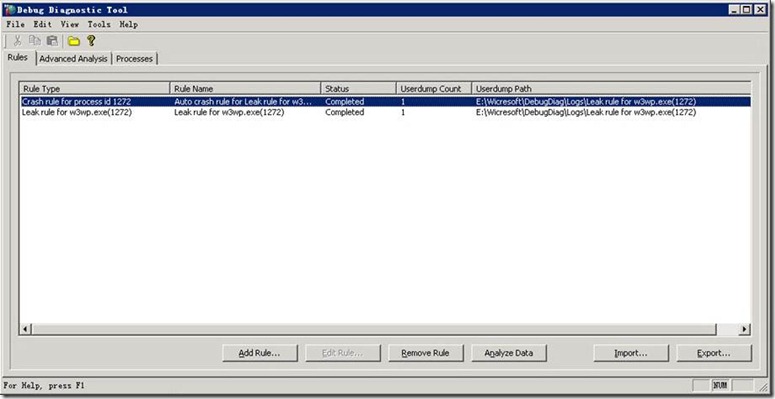Image resolution: width=775 pixels, height=399 pixels.
Task: Switch to the Processes tab
Action: point(134,58)
